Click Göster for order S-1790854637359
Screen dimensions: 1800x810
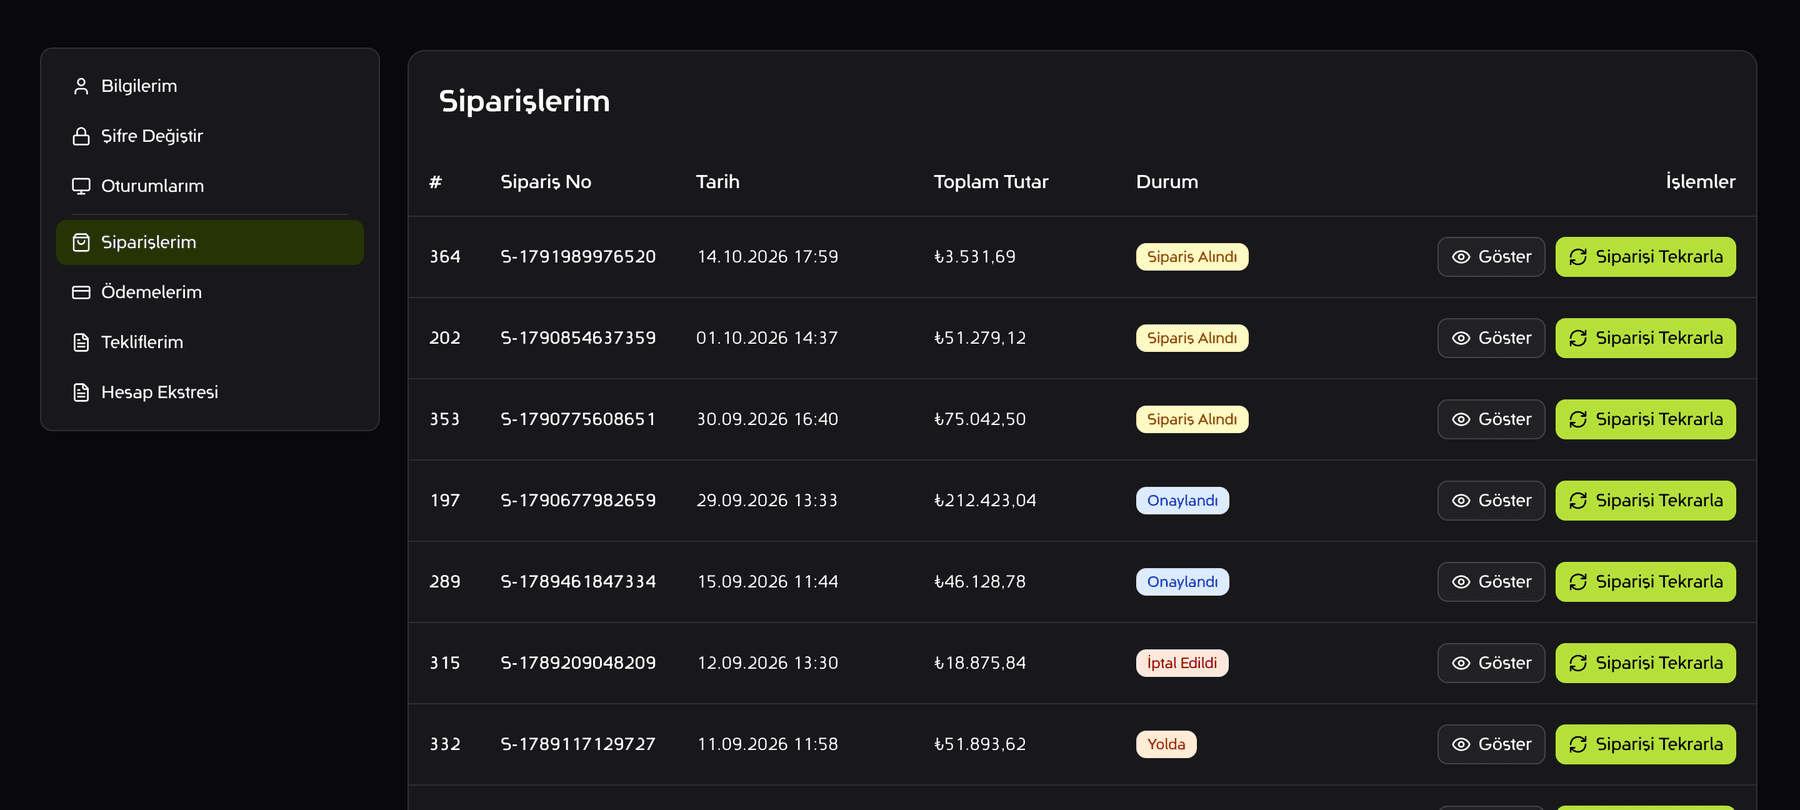(1491, 338)
